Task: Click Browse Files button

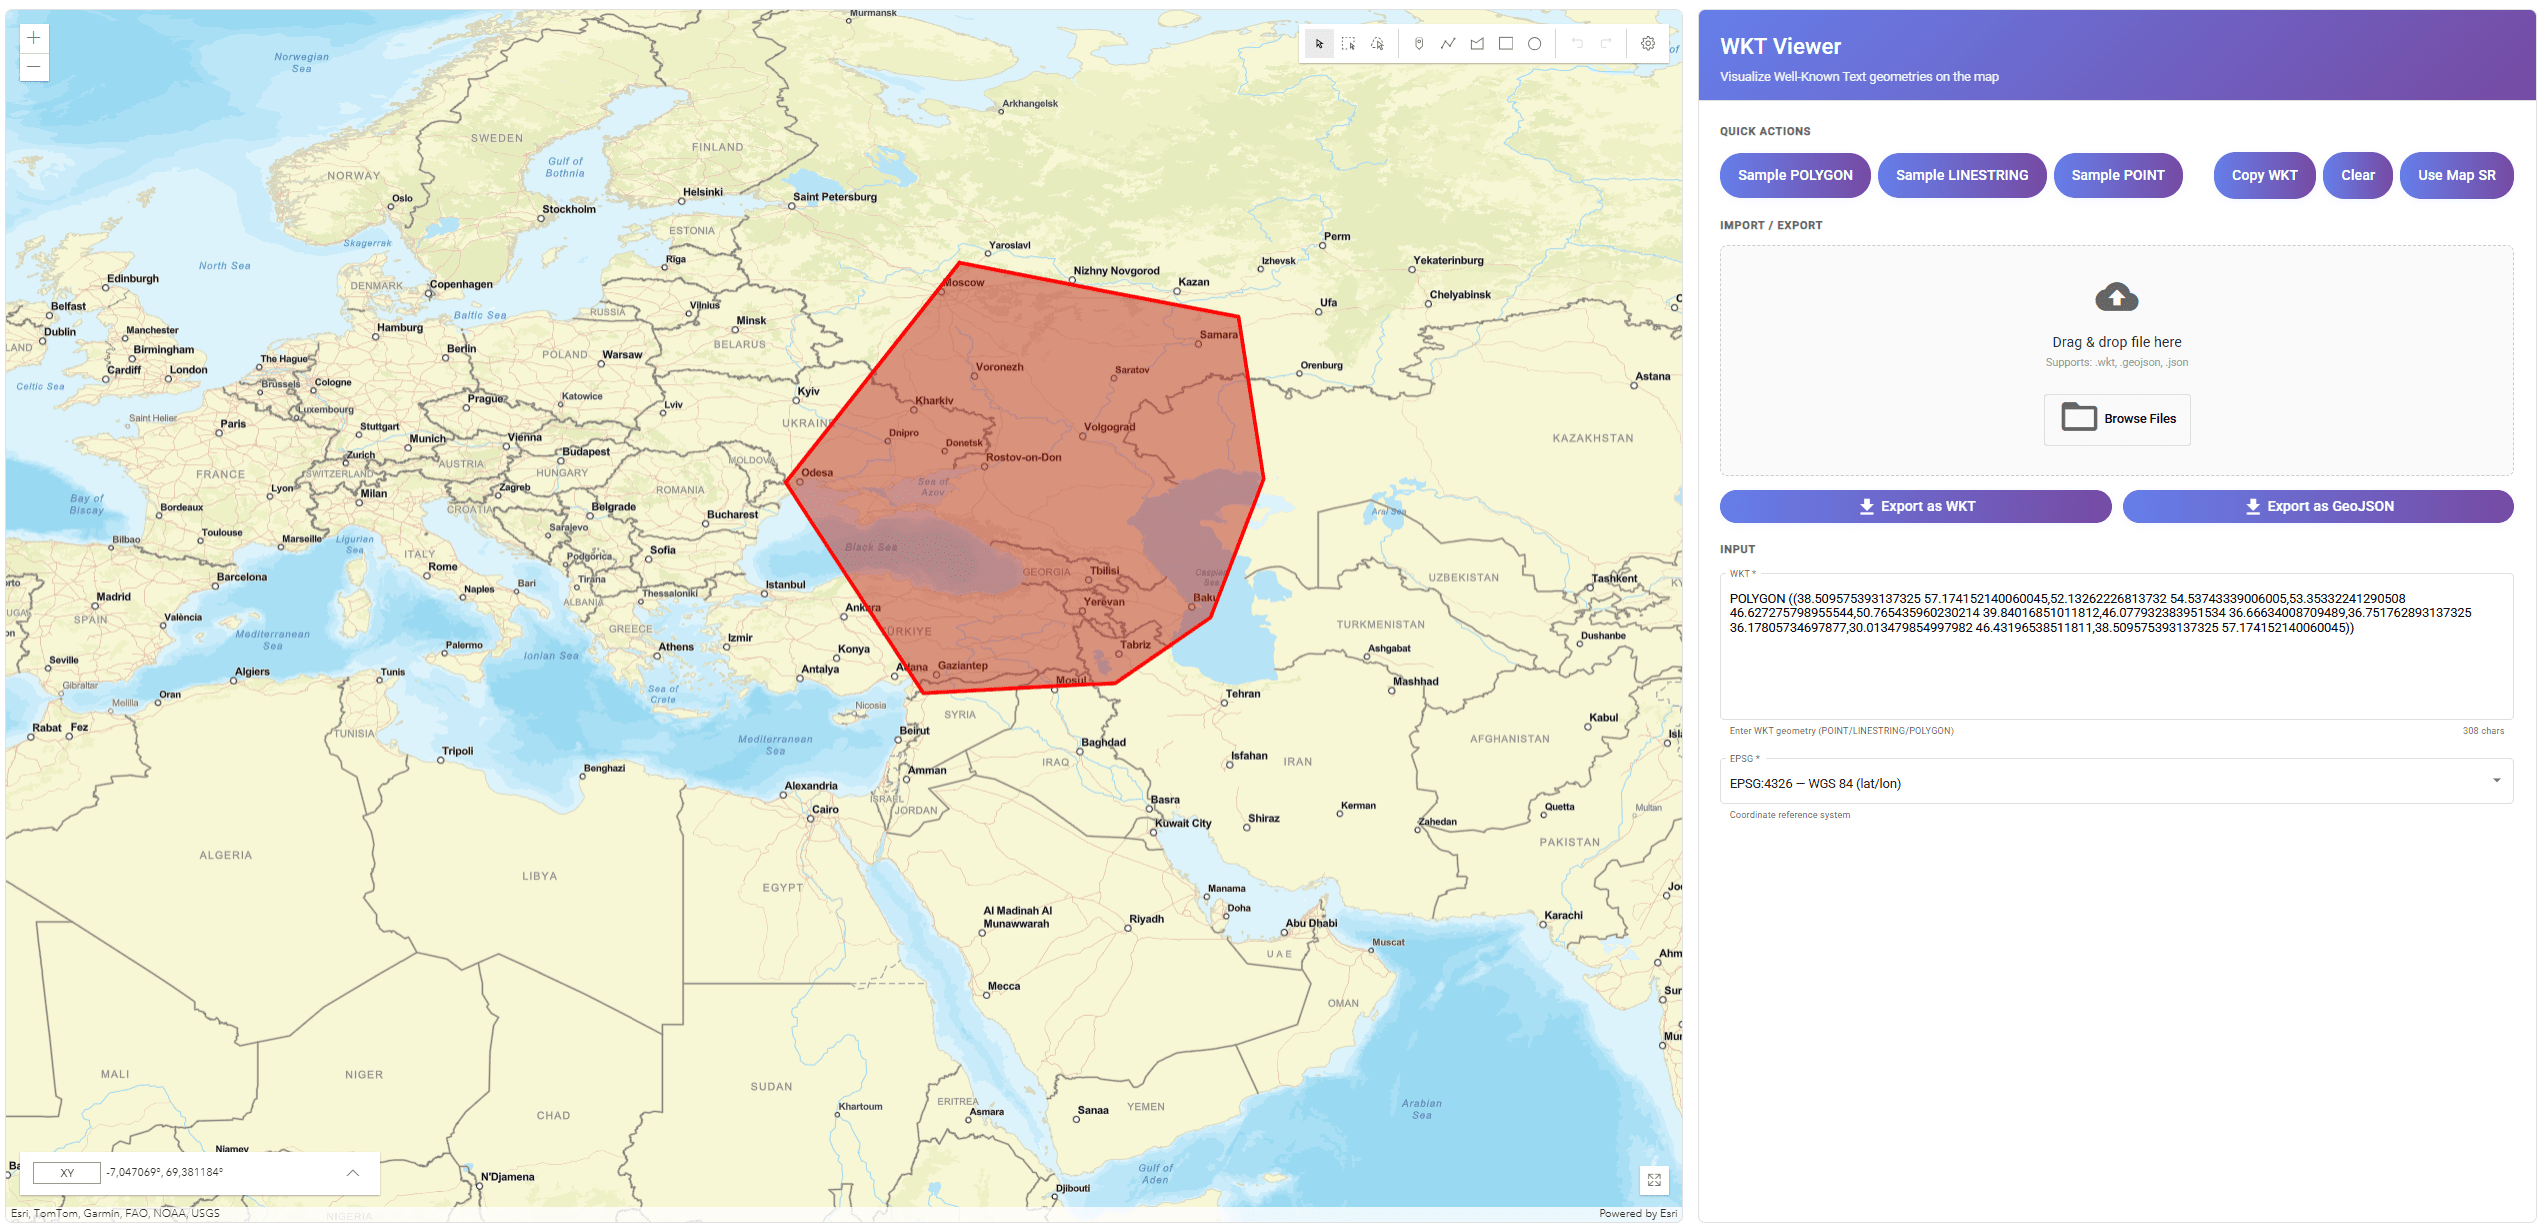Action: click(2116, 419)
